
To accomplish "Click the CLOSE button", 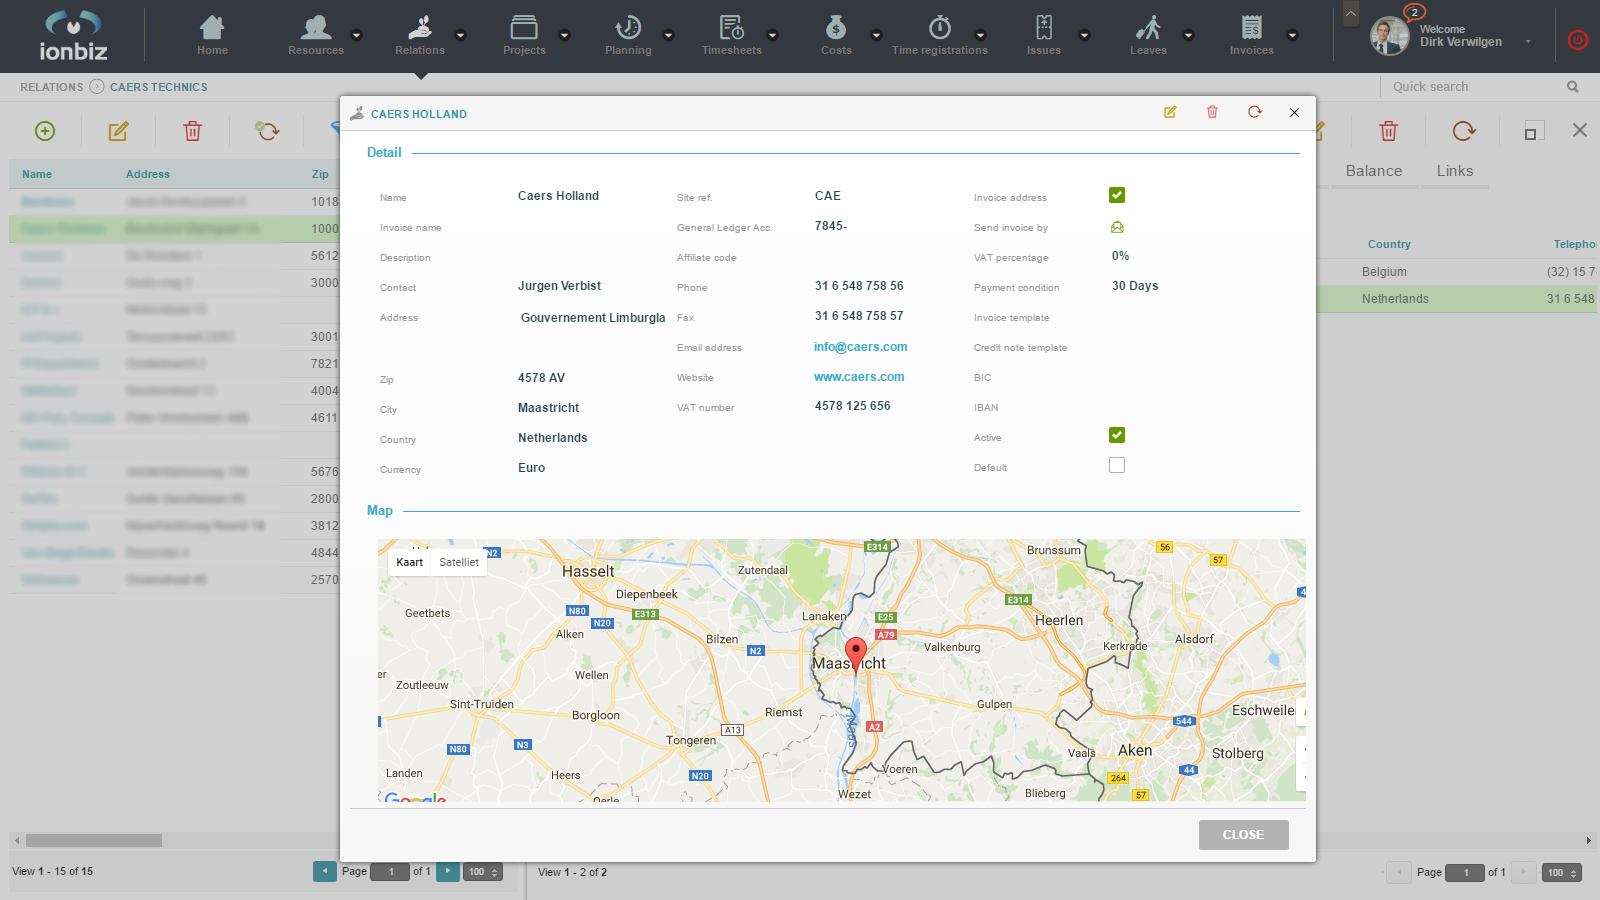I will pyautogui.click(x=1243, y=835).
